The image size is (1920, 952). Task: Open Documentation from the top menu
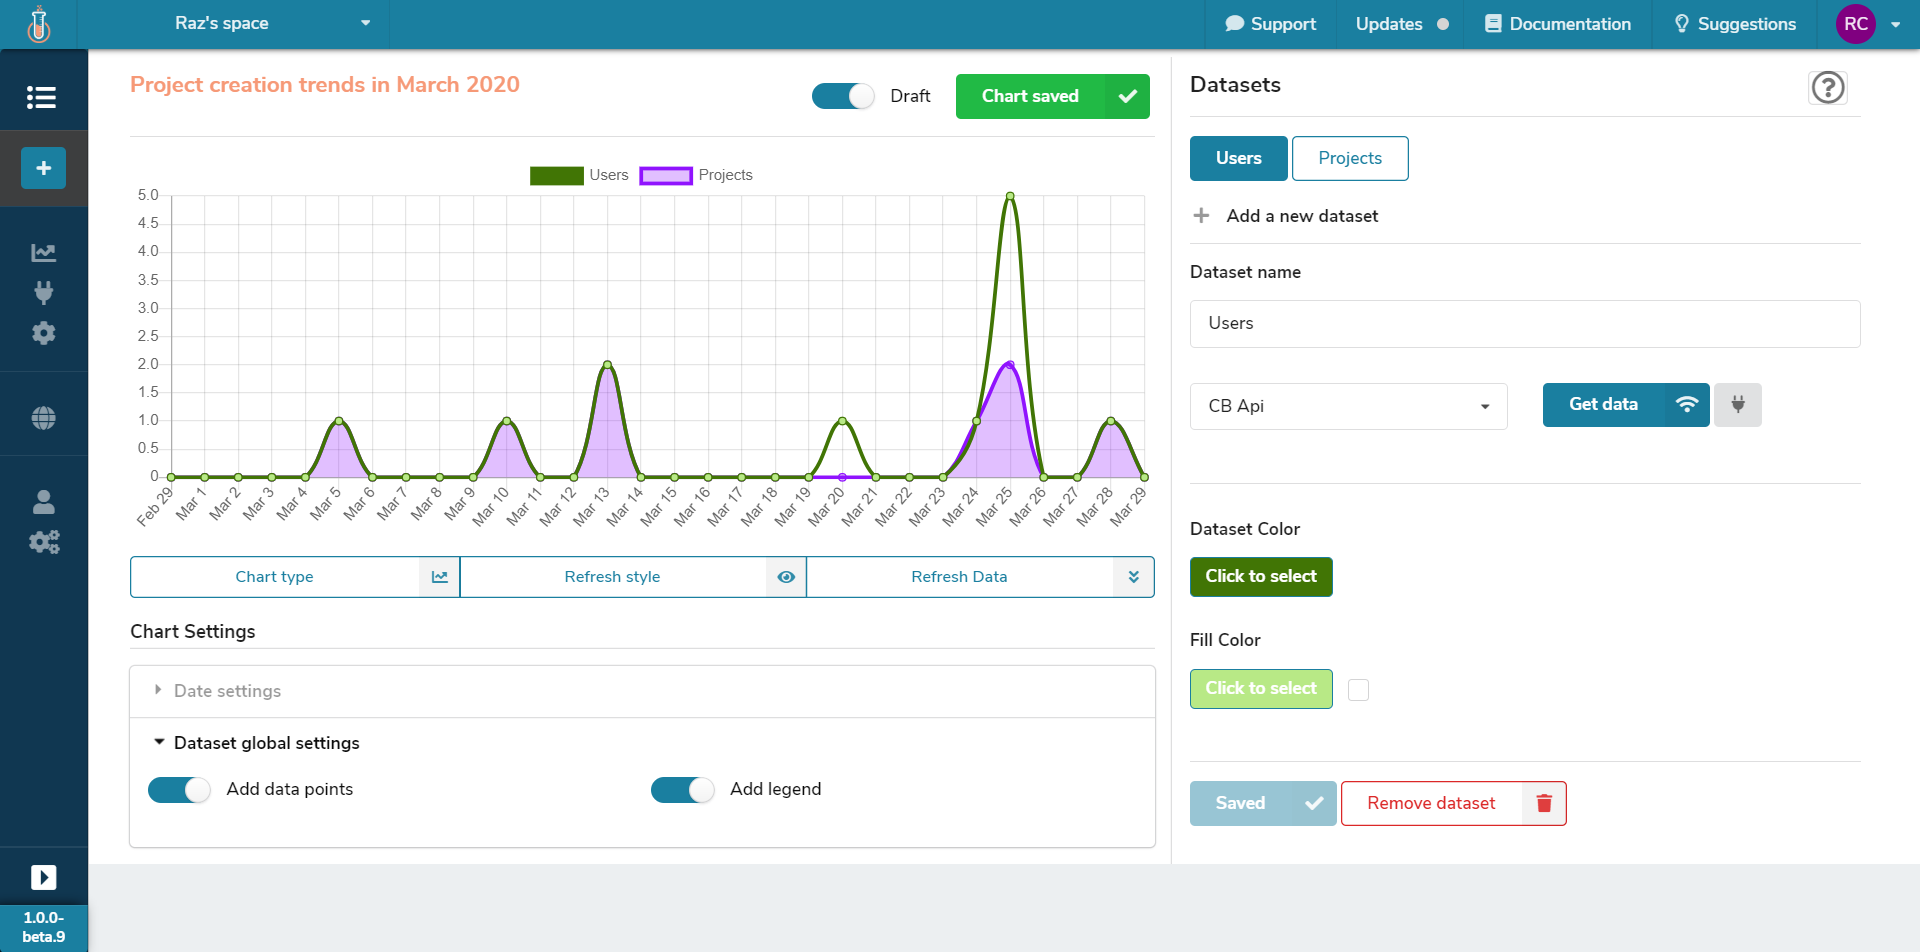point(1557,24)
